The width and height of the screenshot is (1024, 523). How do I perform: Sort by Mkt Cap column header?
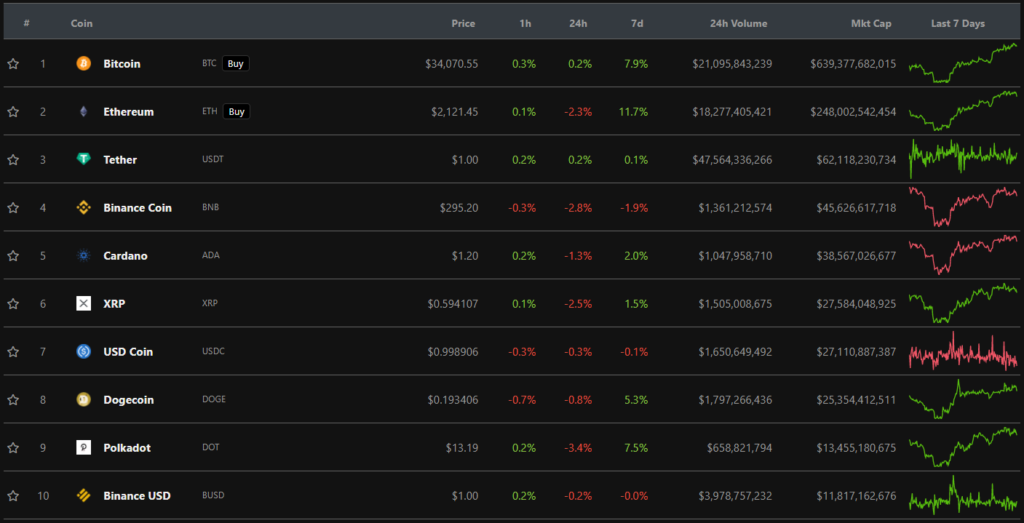click(x=870, y=23)
